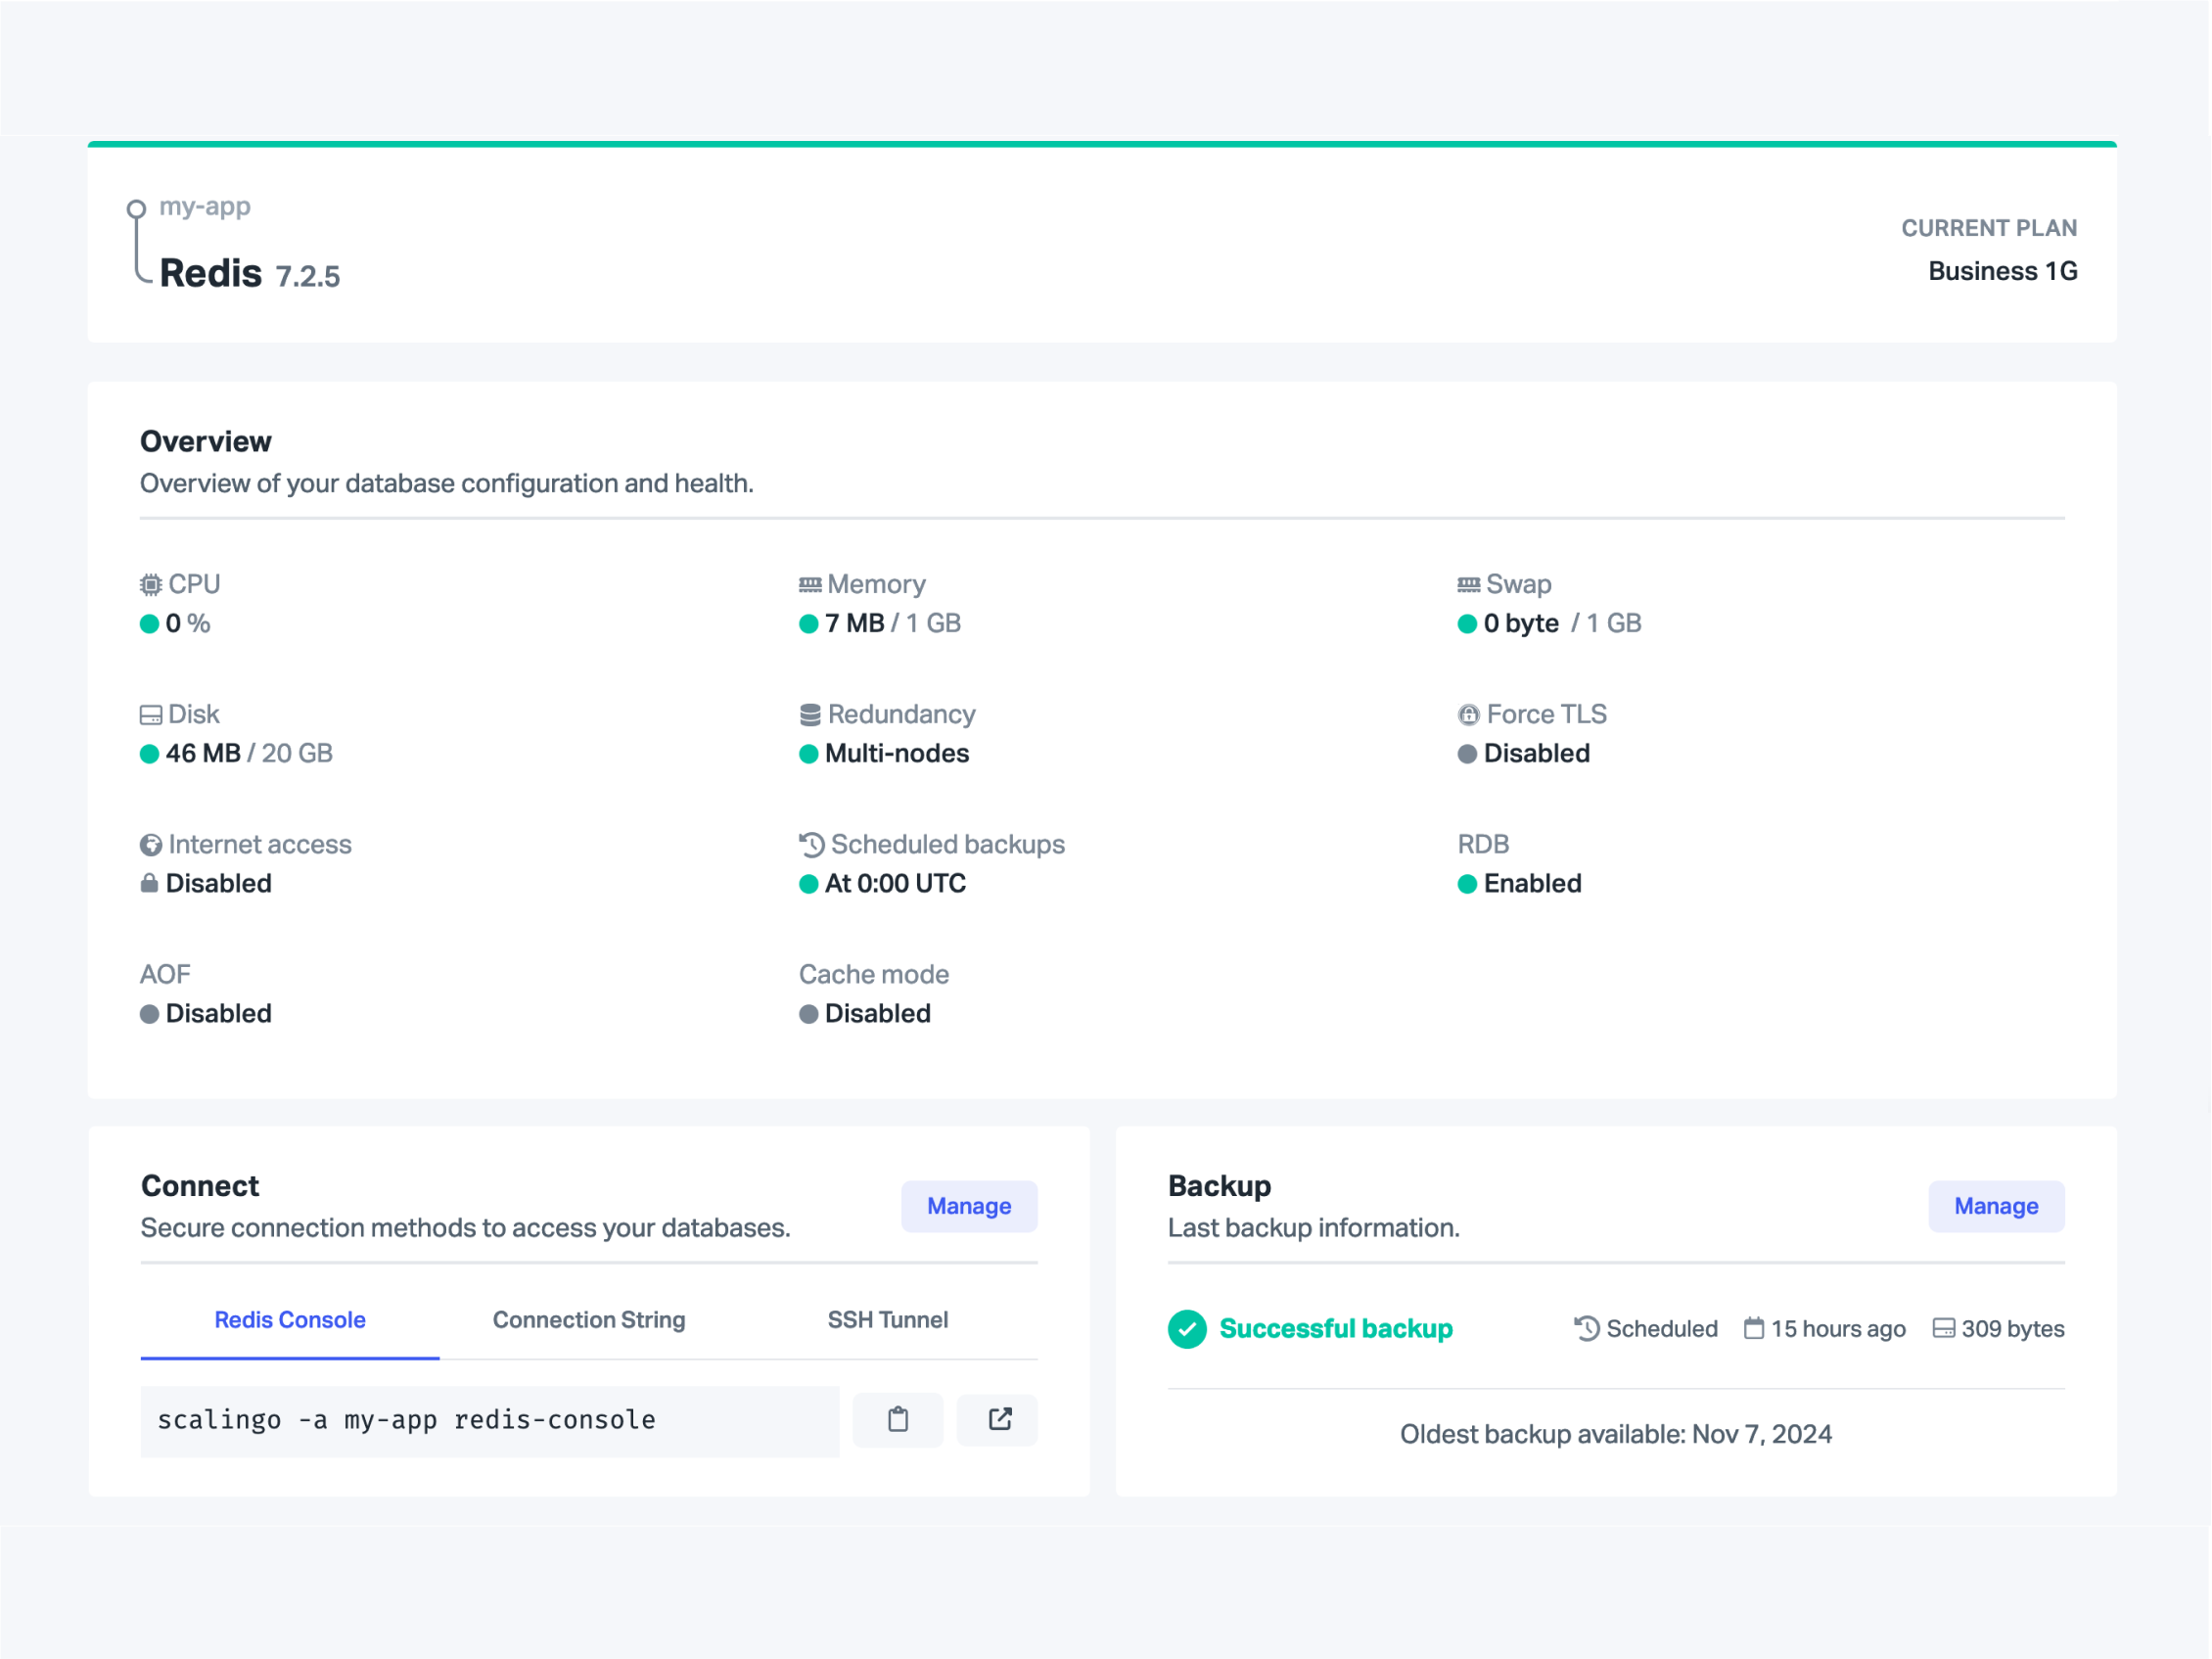Viewport: 2212px width, 1659px height.
Task: Click the open in external window icon
Action: pyautogui.click(x=999, y=1419)
